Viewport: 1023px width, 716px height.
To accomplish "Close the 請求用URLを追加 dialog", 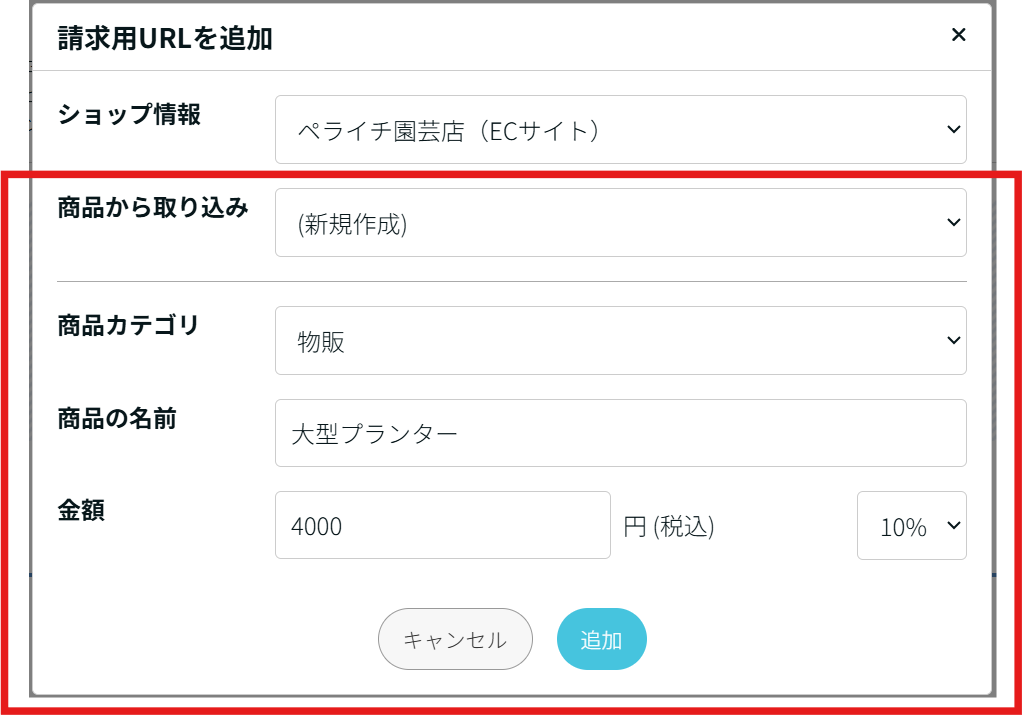I will click(958, 36).
